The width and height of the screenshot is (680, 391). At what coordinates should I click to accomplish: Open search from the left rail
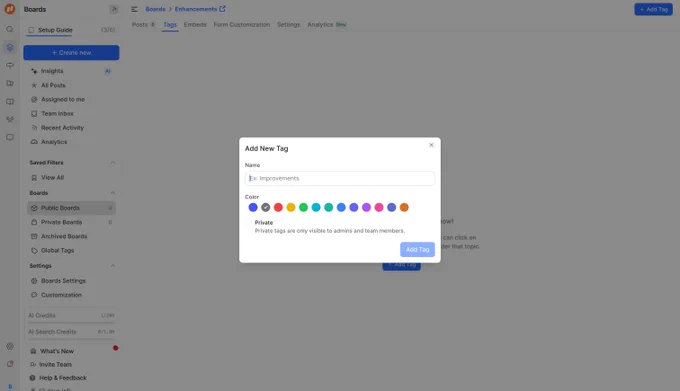pyautogui.click(x=10, y=29)
